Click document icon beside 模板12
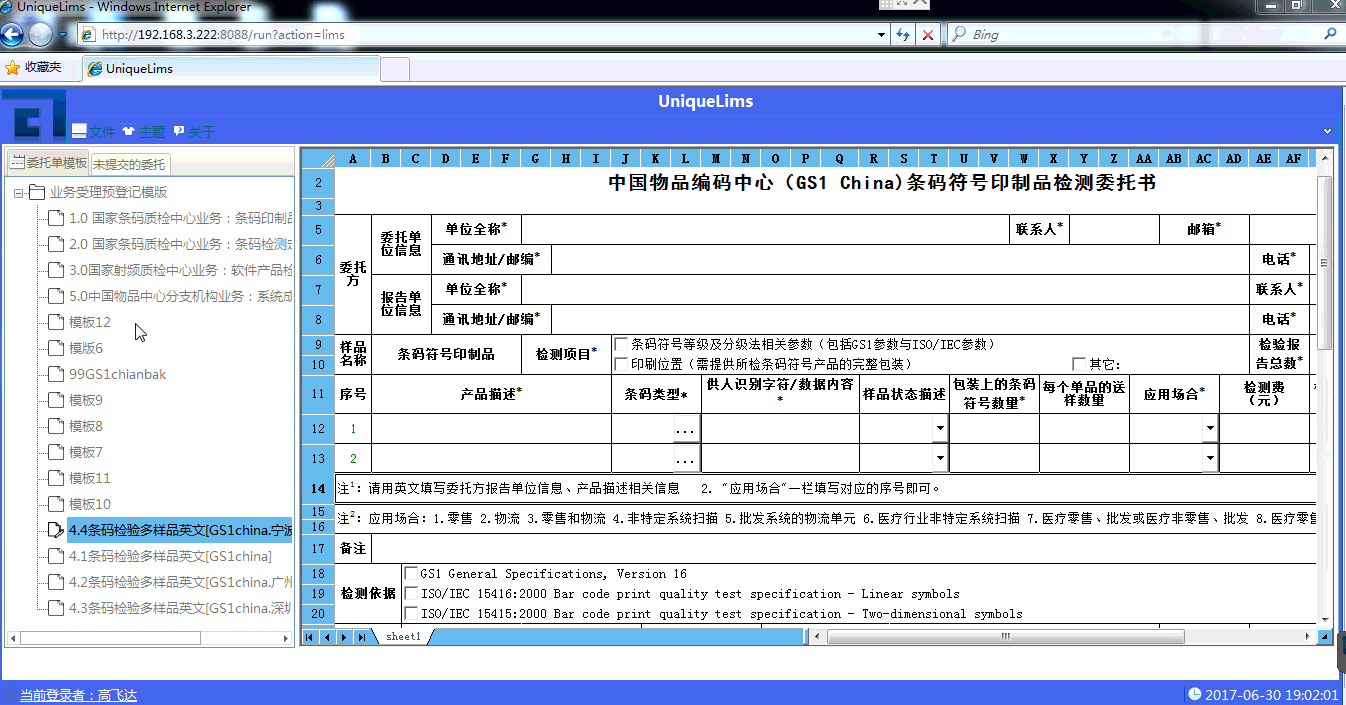 (x=56, y=322)
